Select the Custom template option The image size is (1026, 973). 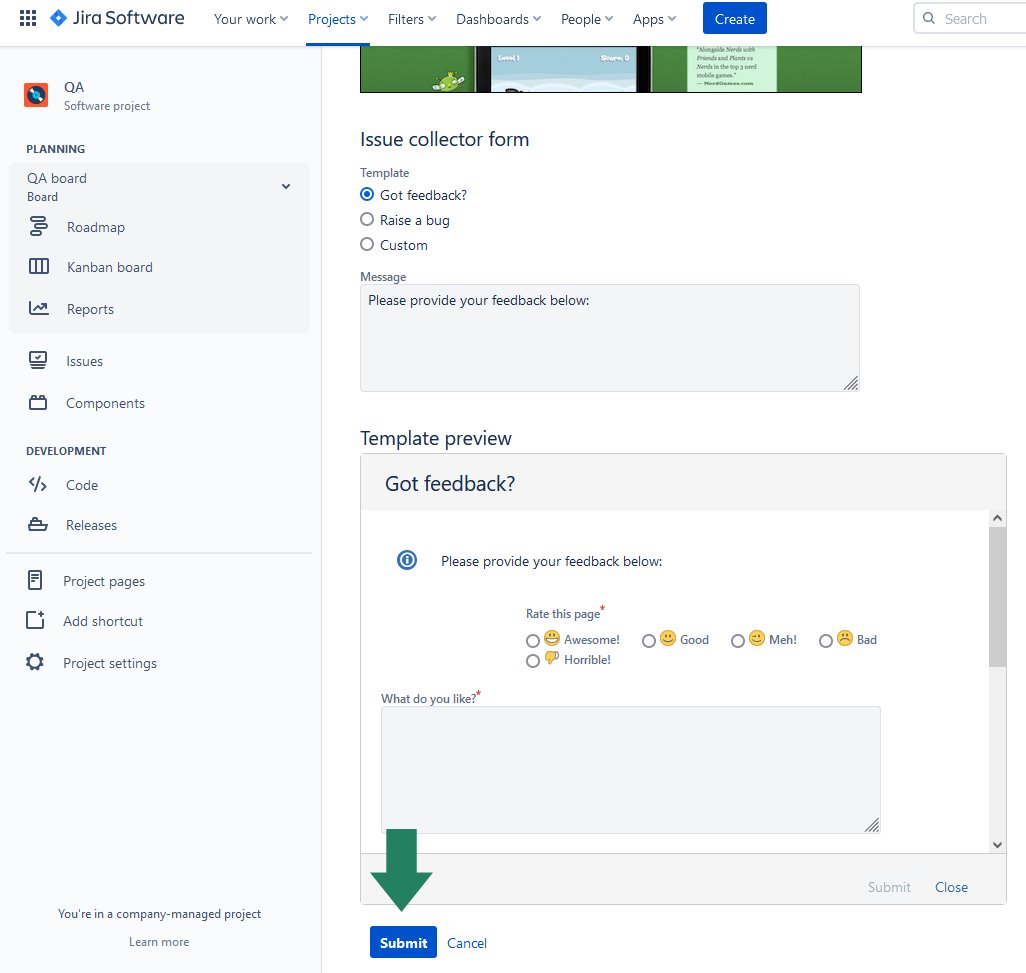pyautogui.click(x=367, y=245)
